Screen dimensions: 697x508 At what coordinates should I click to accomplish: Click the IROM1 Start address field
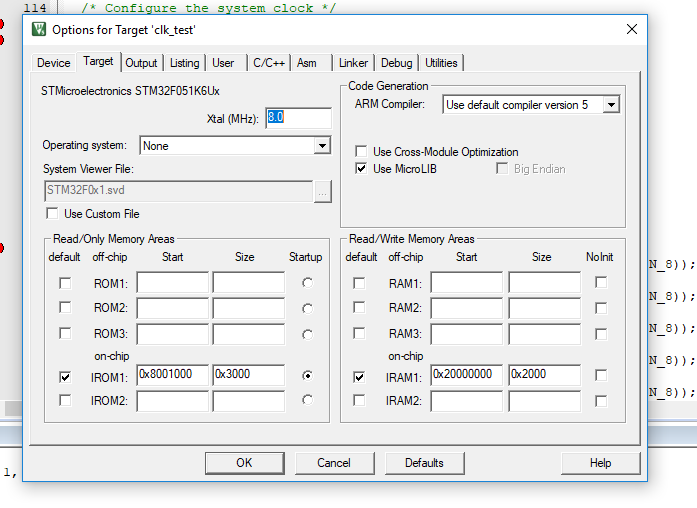tap(172, 375)
